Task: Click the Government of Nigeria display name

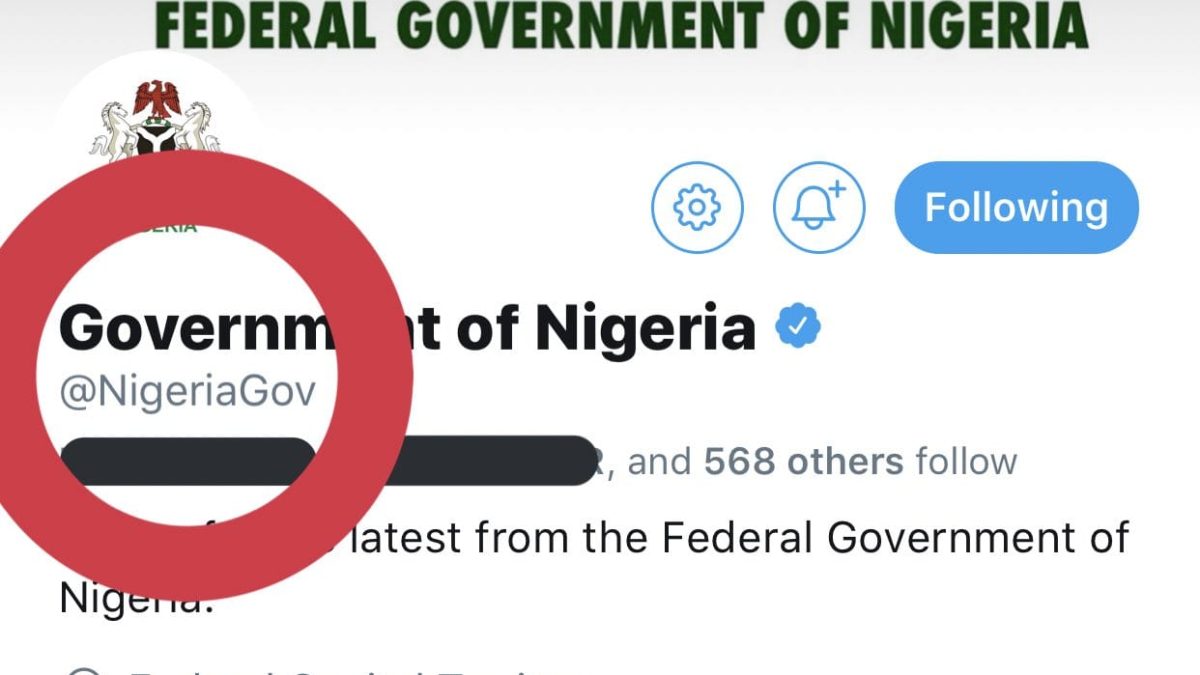Action: coord(407,329)
